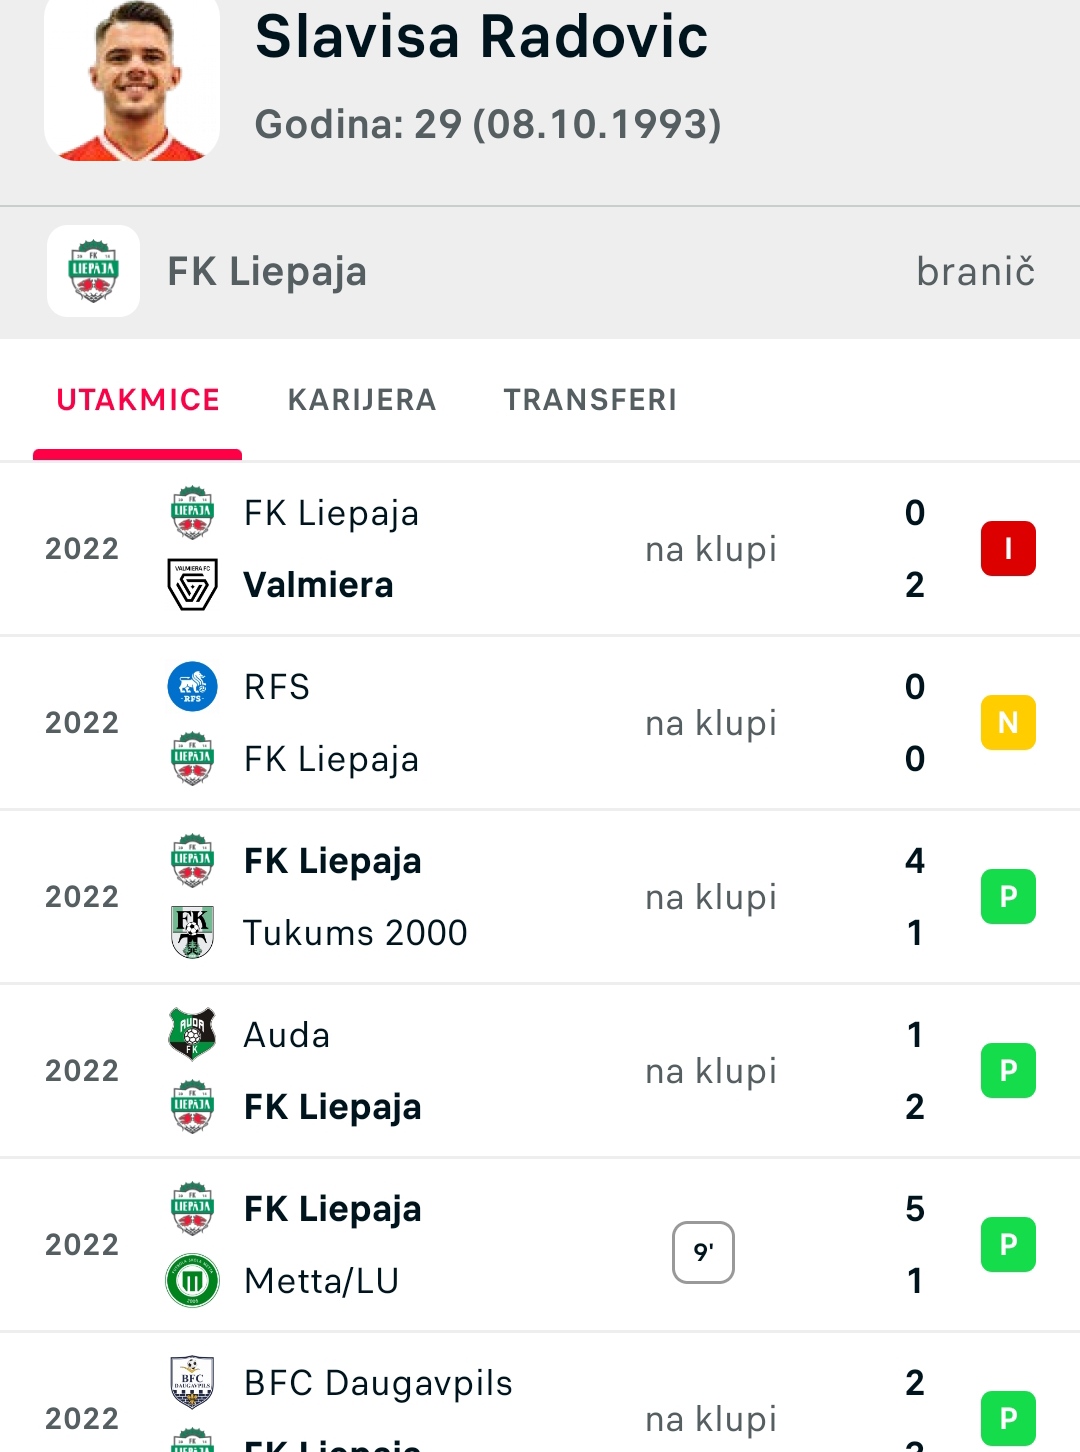This screenshot has height=1452, width=1080.
Task: Open the TRANSFERI tab
Action: pos(590,400)
